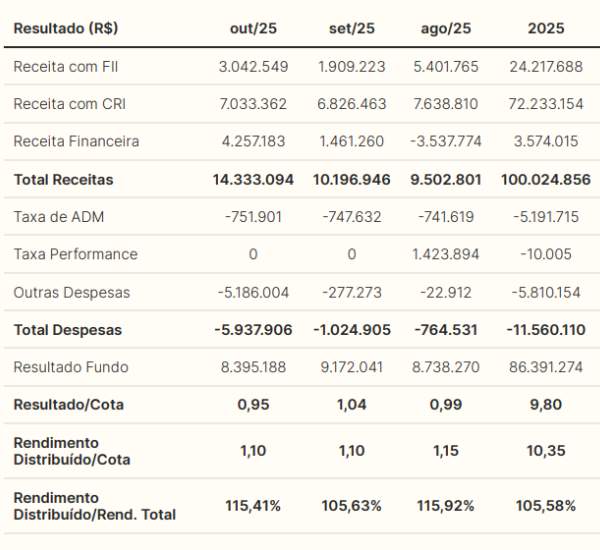The image size is (600, 550).
Task: Select the set/25 column header
Action: [351, 28]
